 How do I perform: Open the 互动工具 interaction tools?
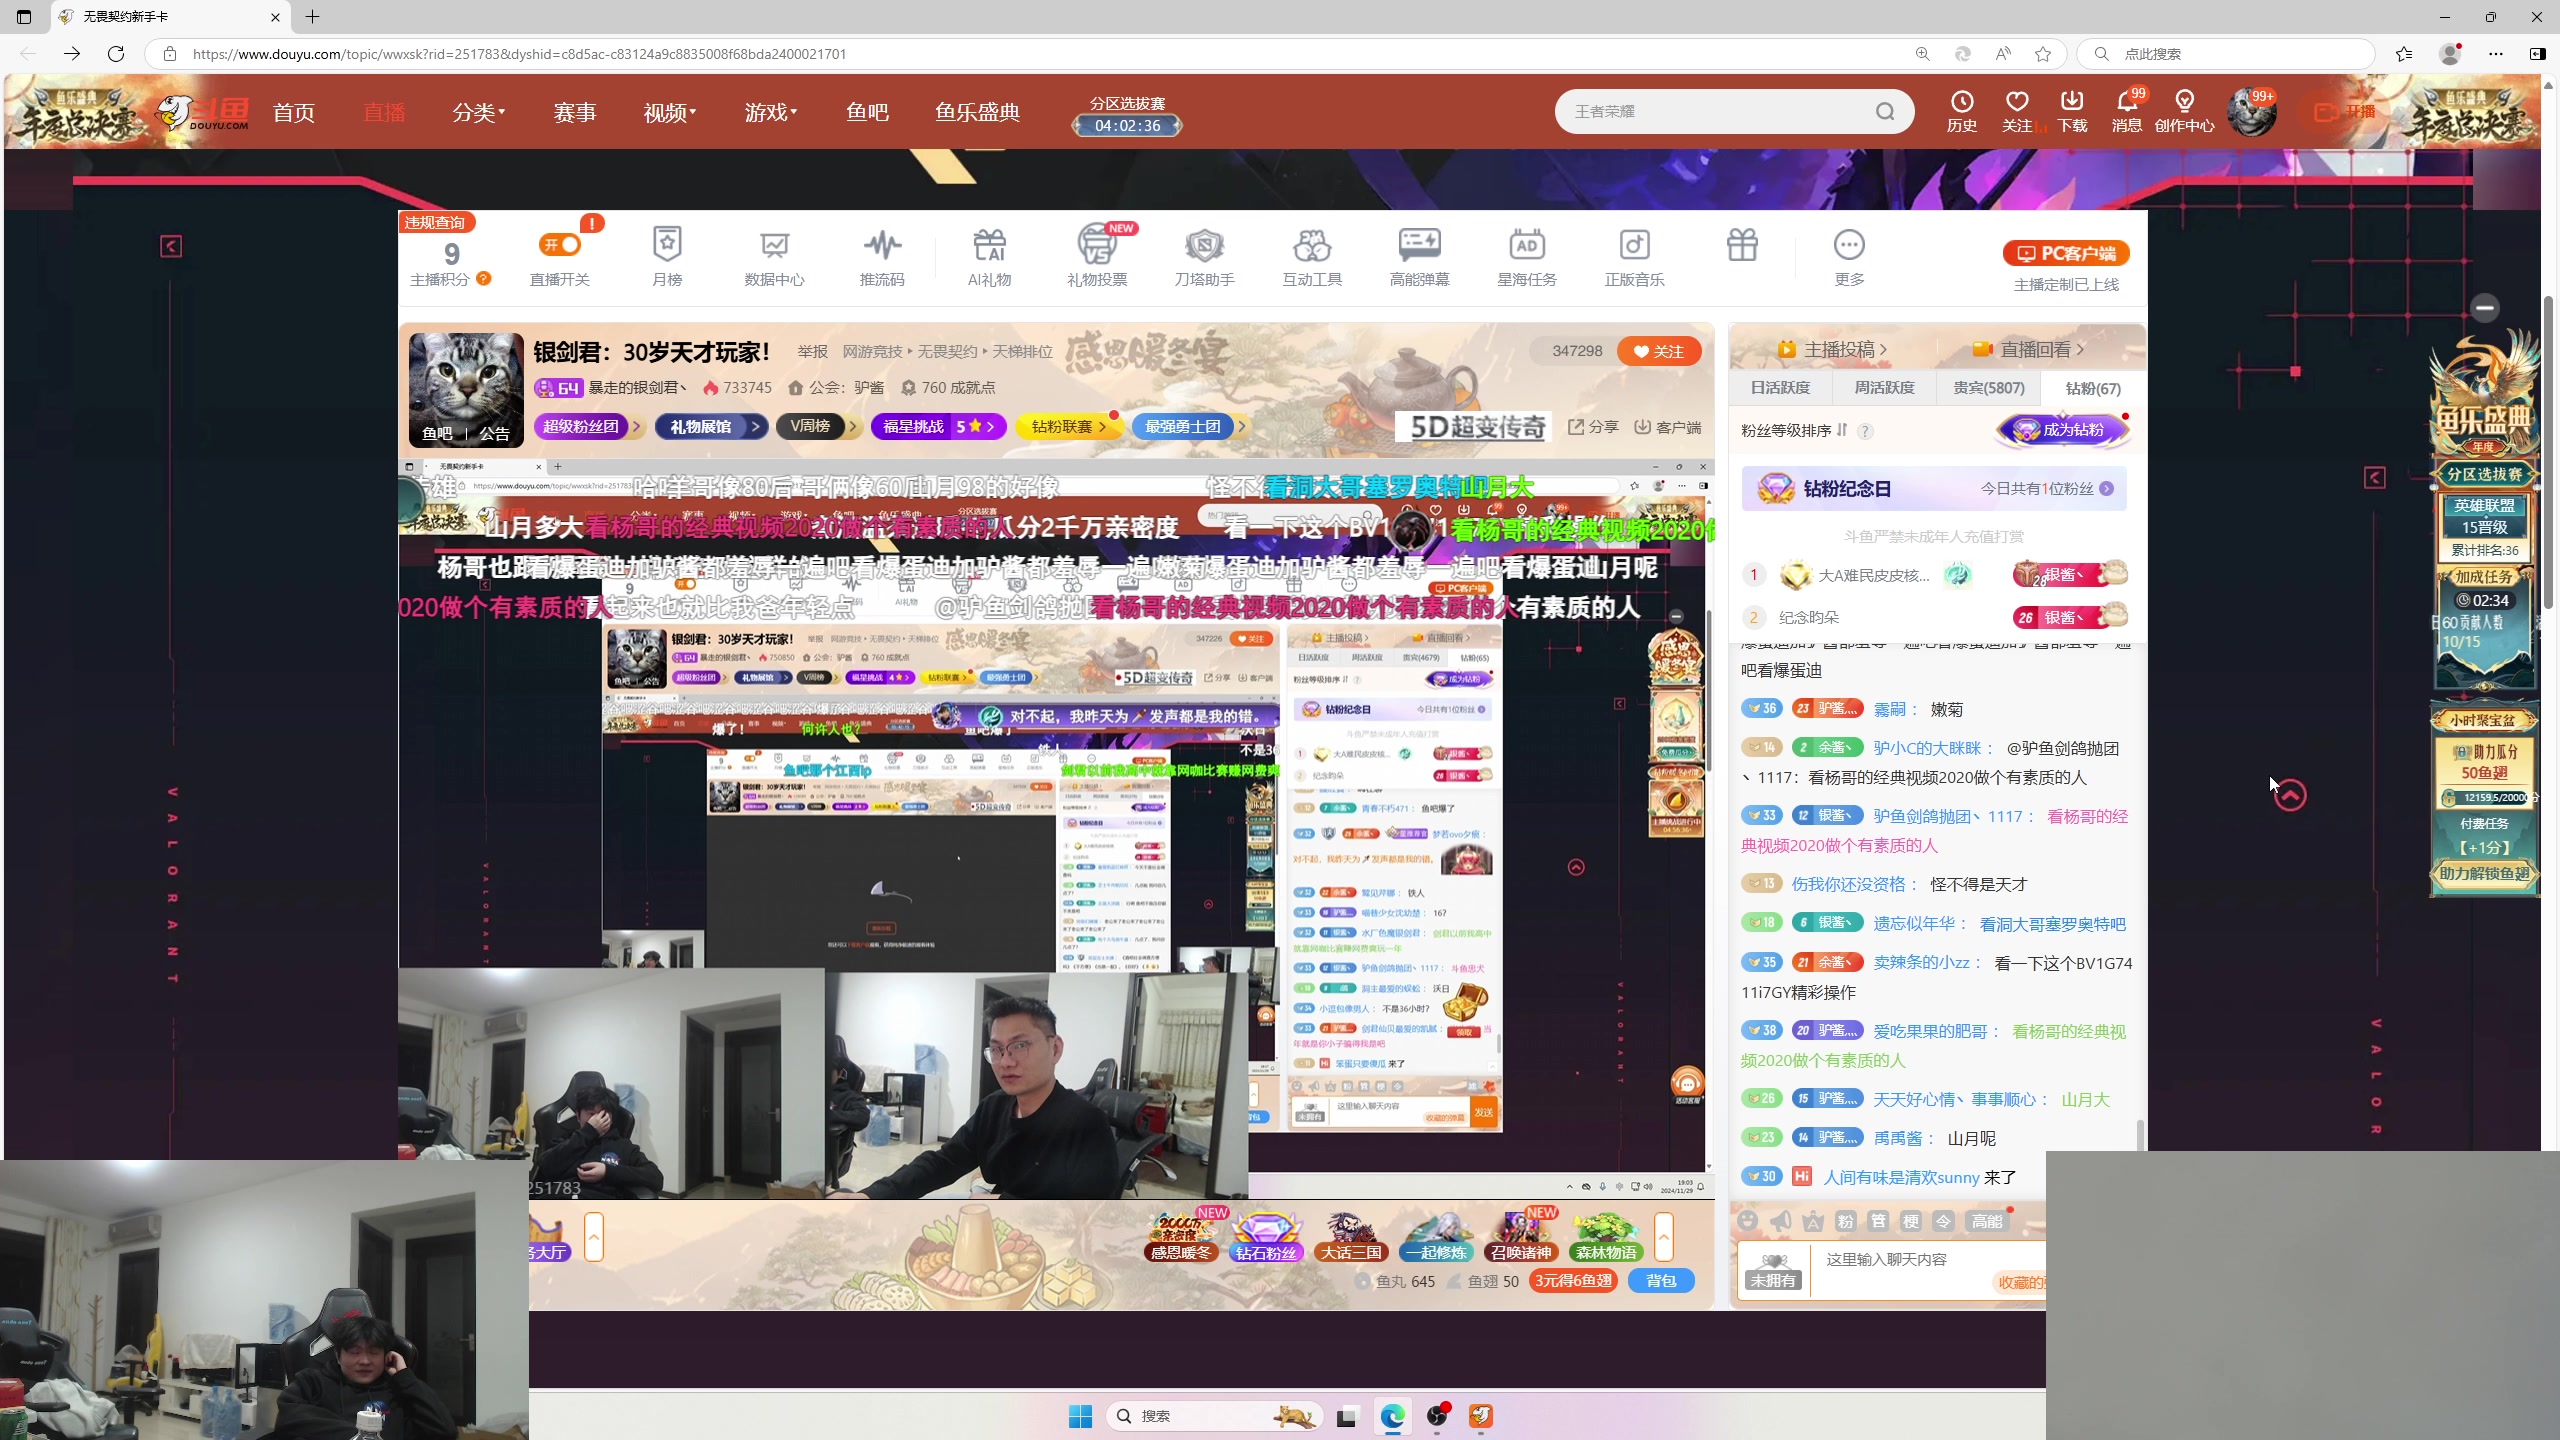point(1312,257)
